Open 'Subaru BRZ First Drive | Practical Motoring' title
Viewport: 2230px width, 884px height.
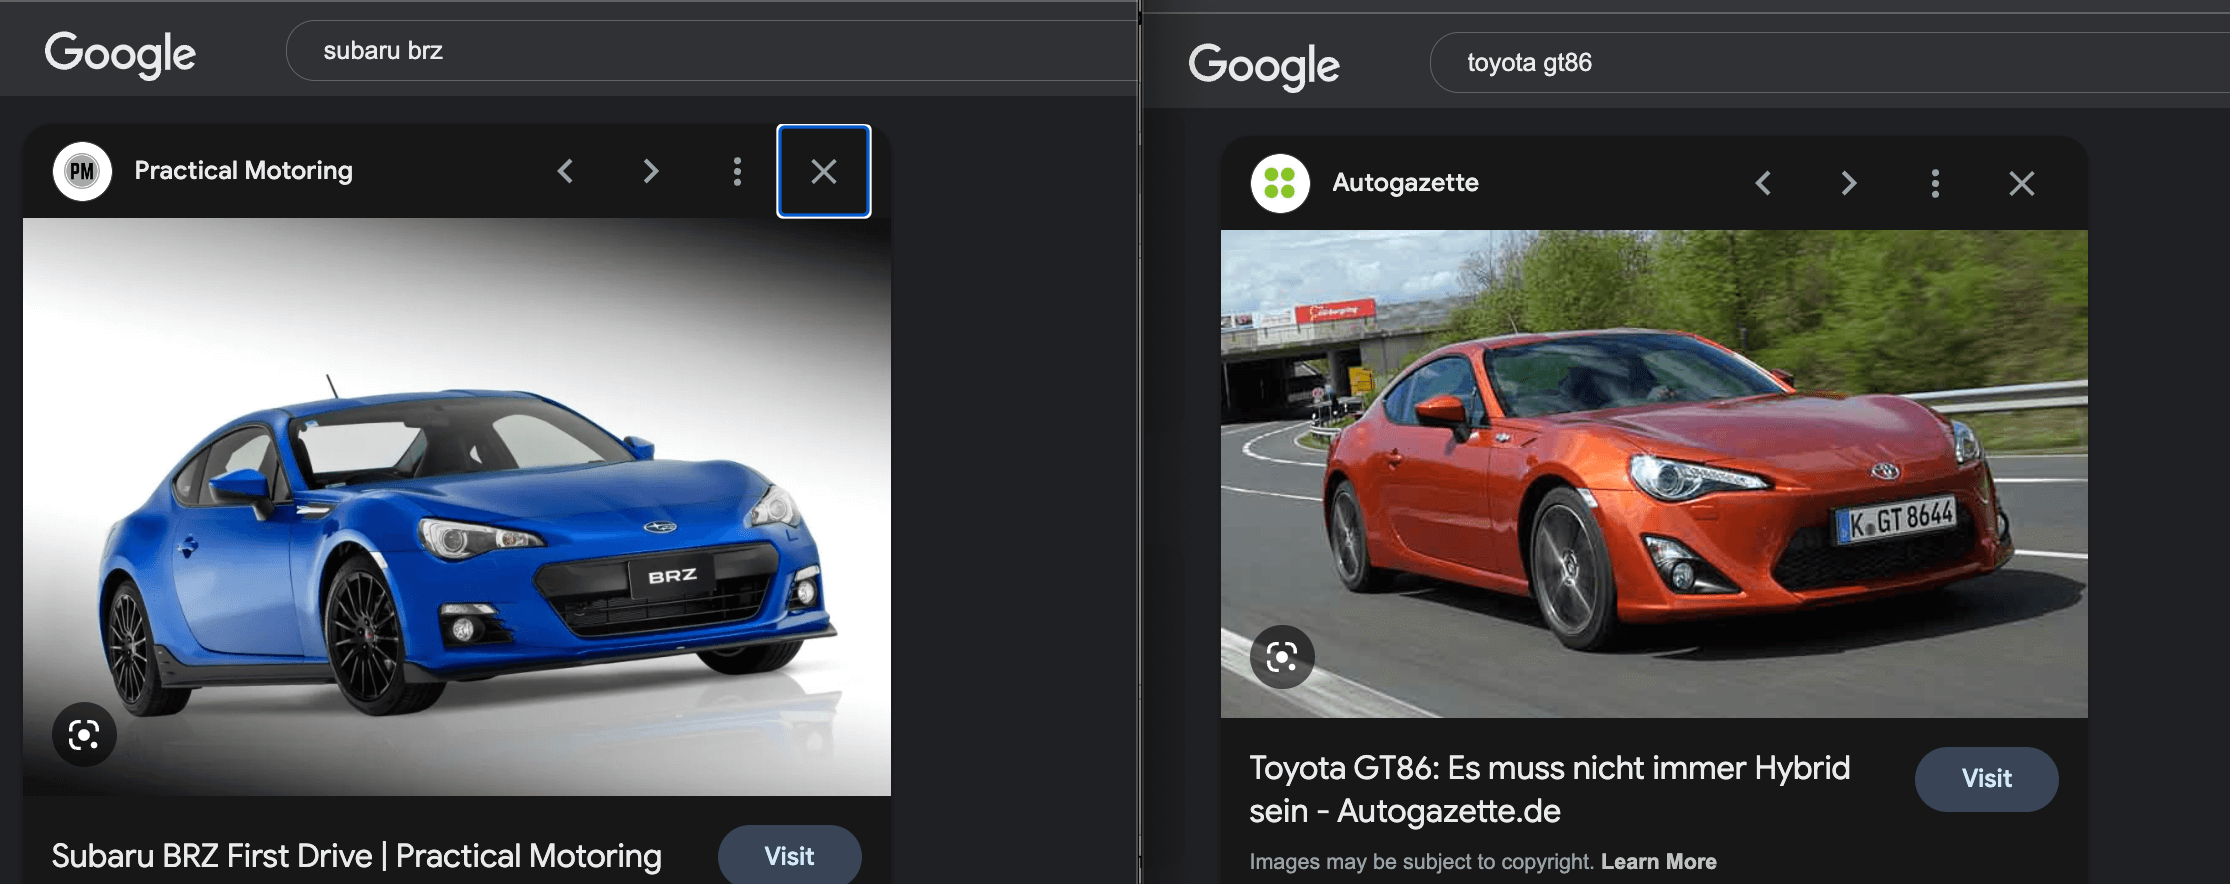click(x=357, y=856)
